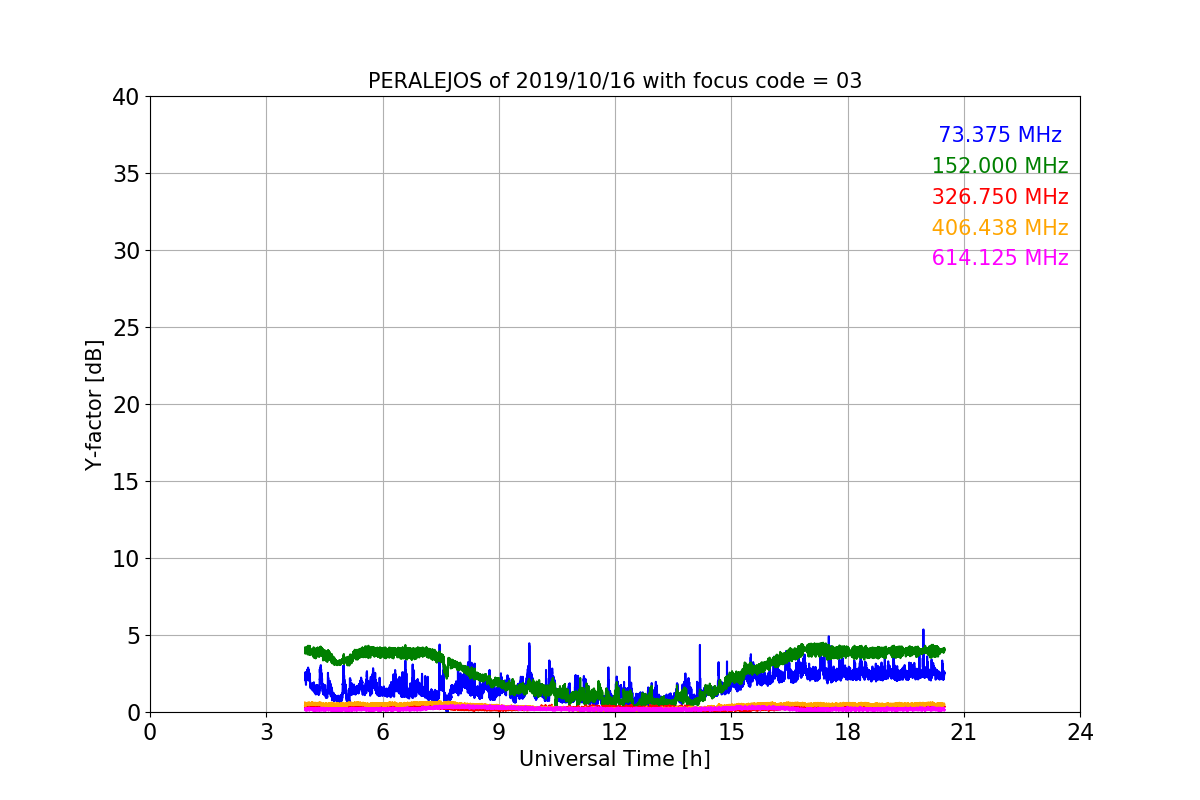Click the x-axis tick label 6
This screenshot has width=1200, height=800.
(x=383, y=732)
